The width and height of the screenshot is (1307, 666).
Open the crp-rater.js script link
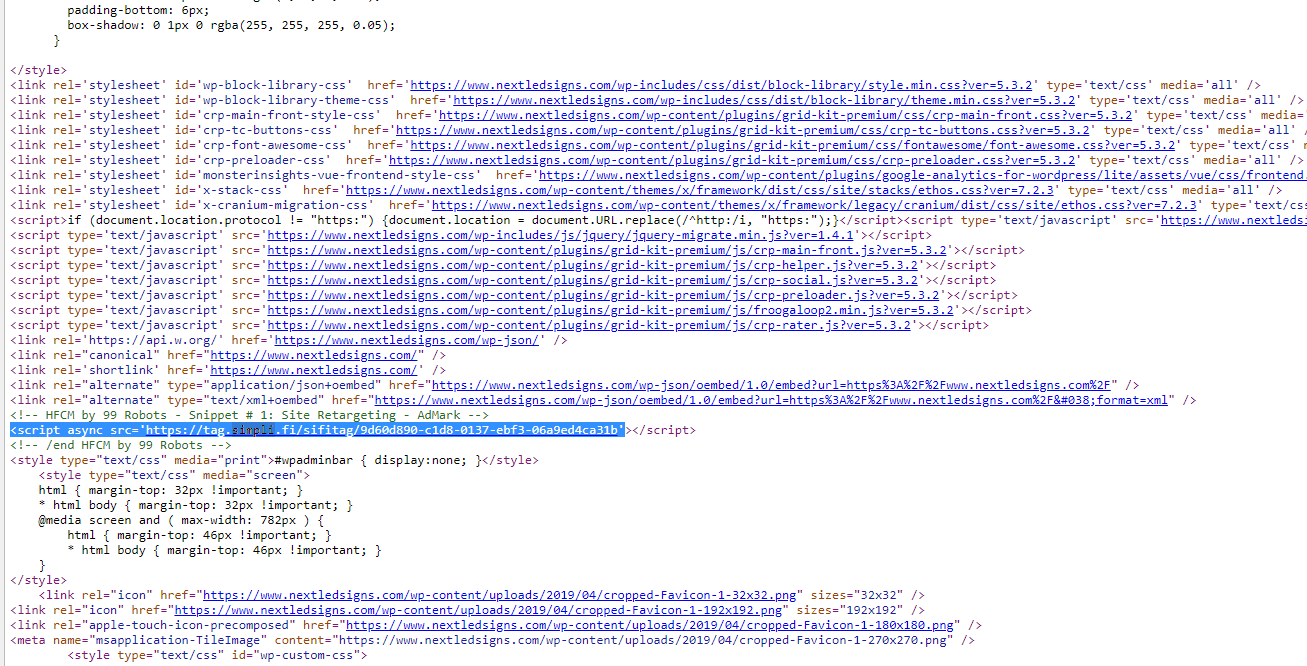coord(591,325)
